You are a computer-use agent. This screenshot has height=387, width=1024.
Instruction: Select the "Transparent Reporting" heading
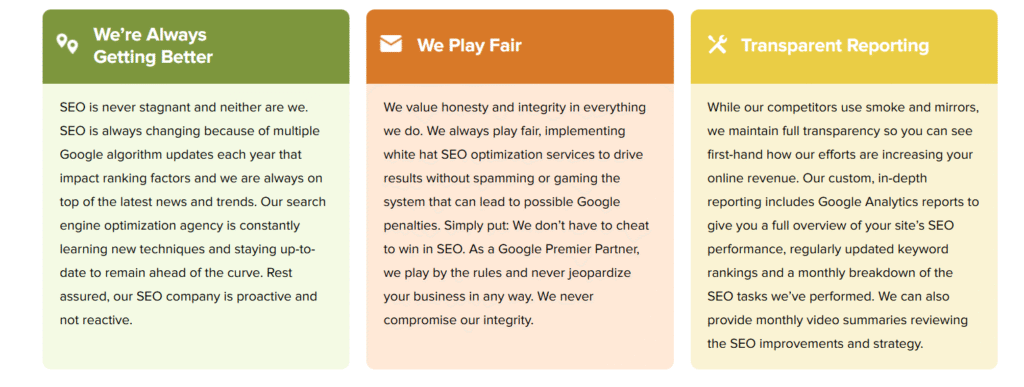(835, 45)
